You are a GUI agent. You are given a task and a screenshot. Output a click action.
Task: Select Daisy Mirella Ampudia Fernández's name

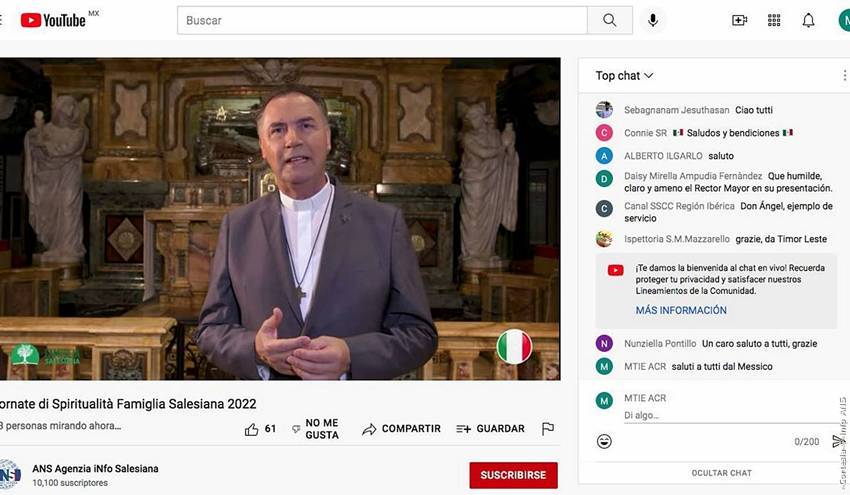tap(693, 176)
